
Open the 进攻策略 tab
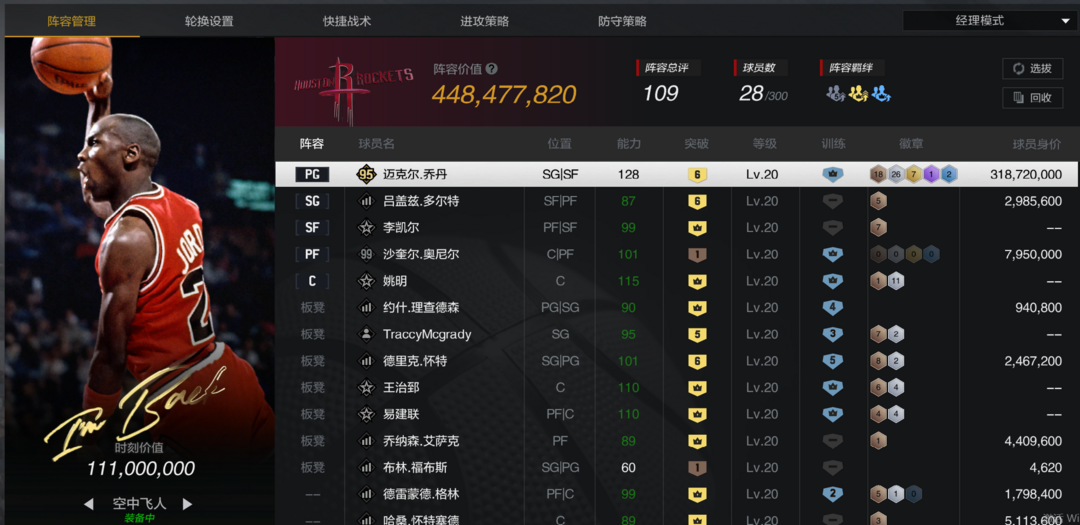[x=485, y=21]
